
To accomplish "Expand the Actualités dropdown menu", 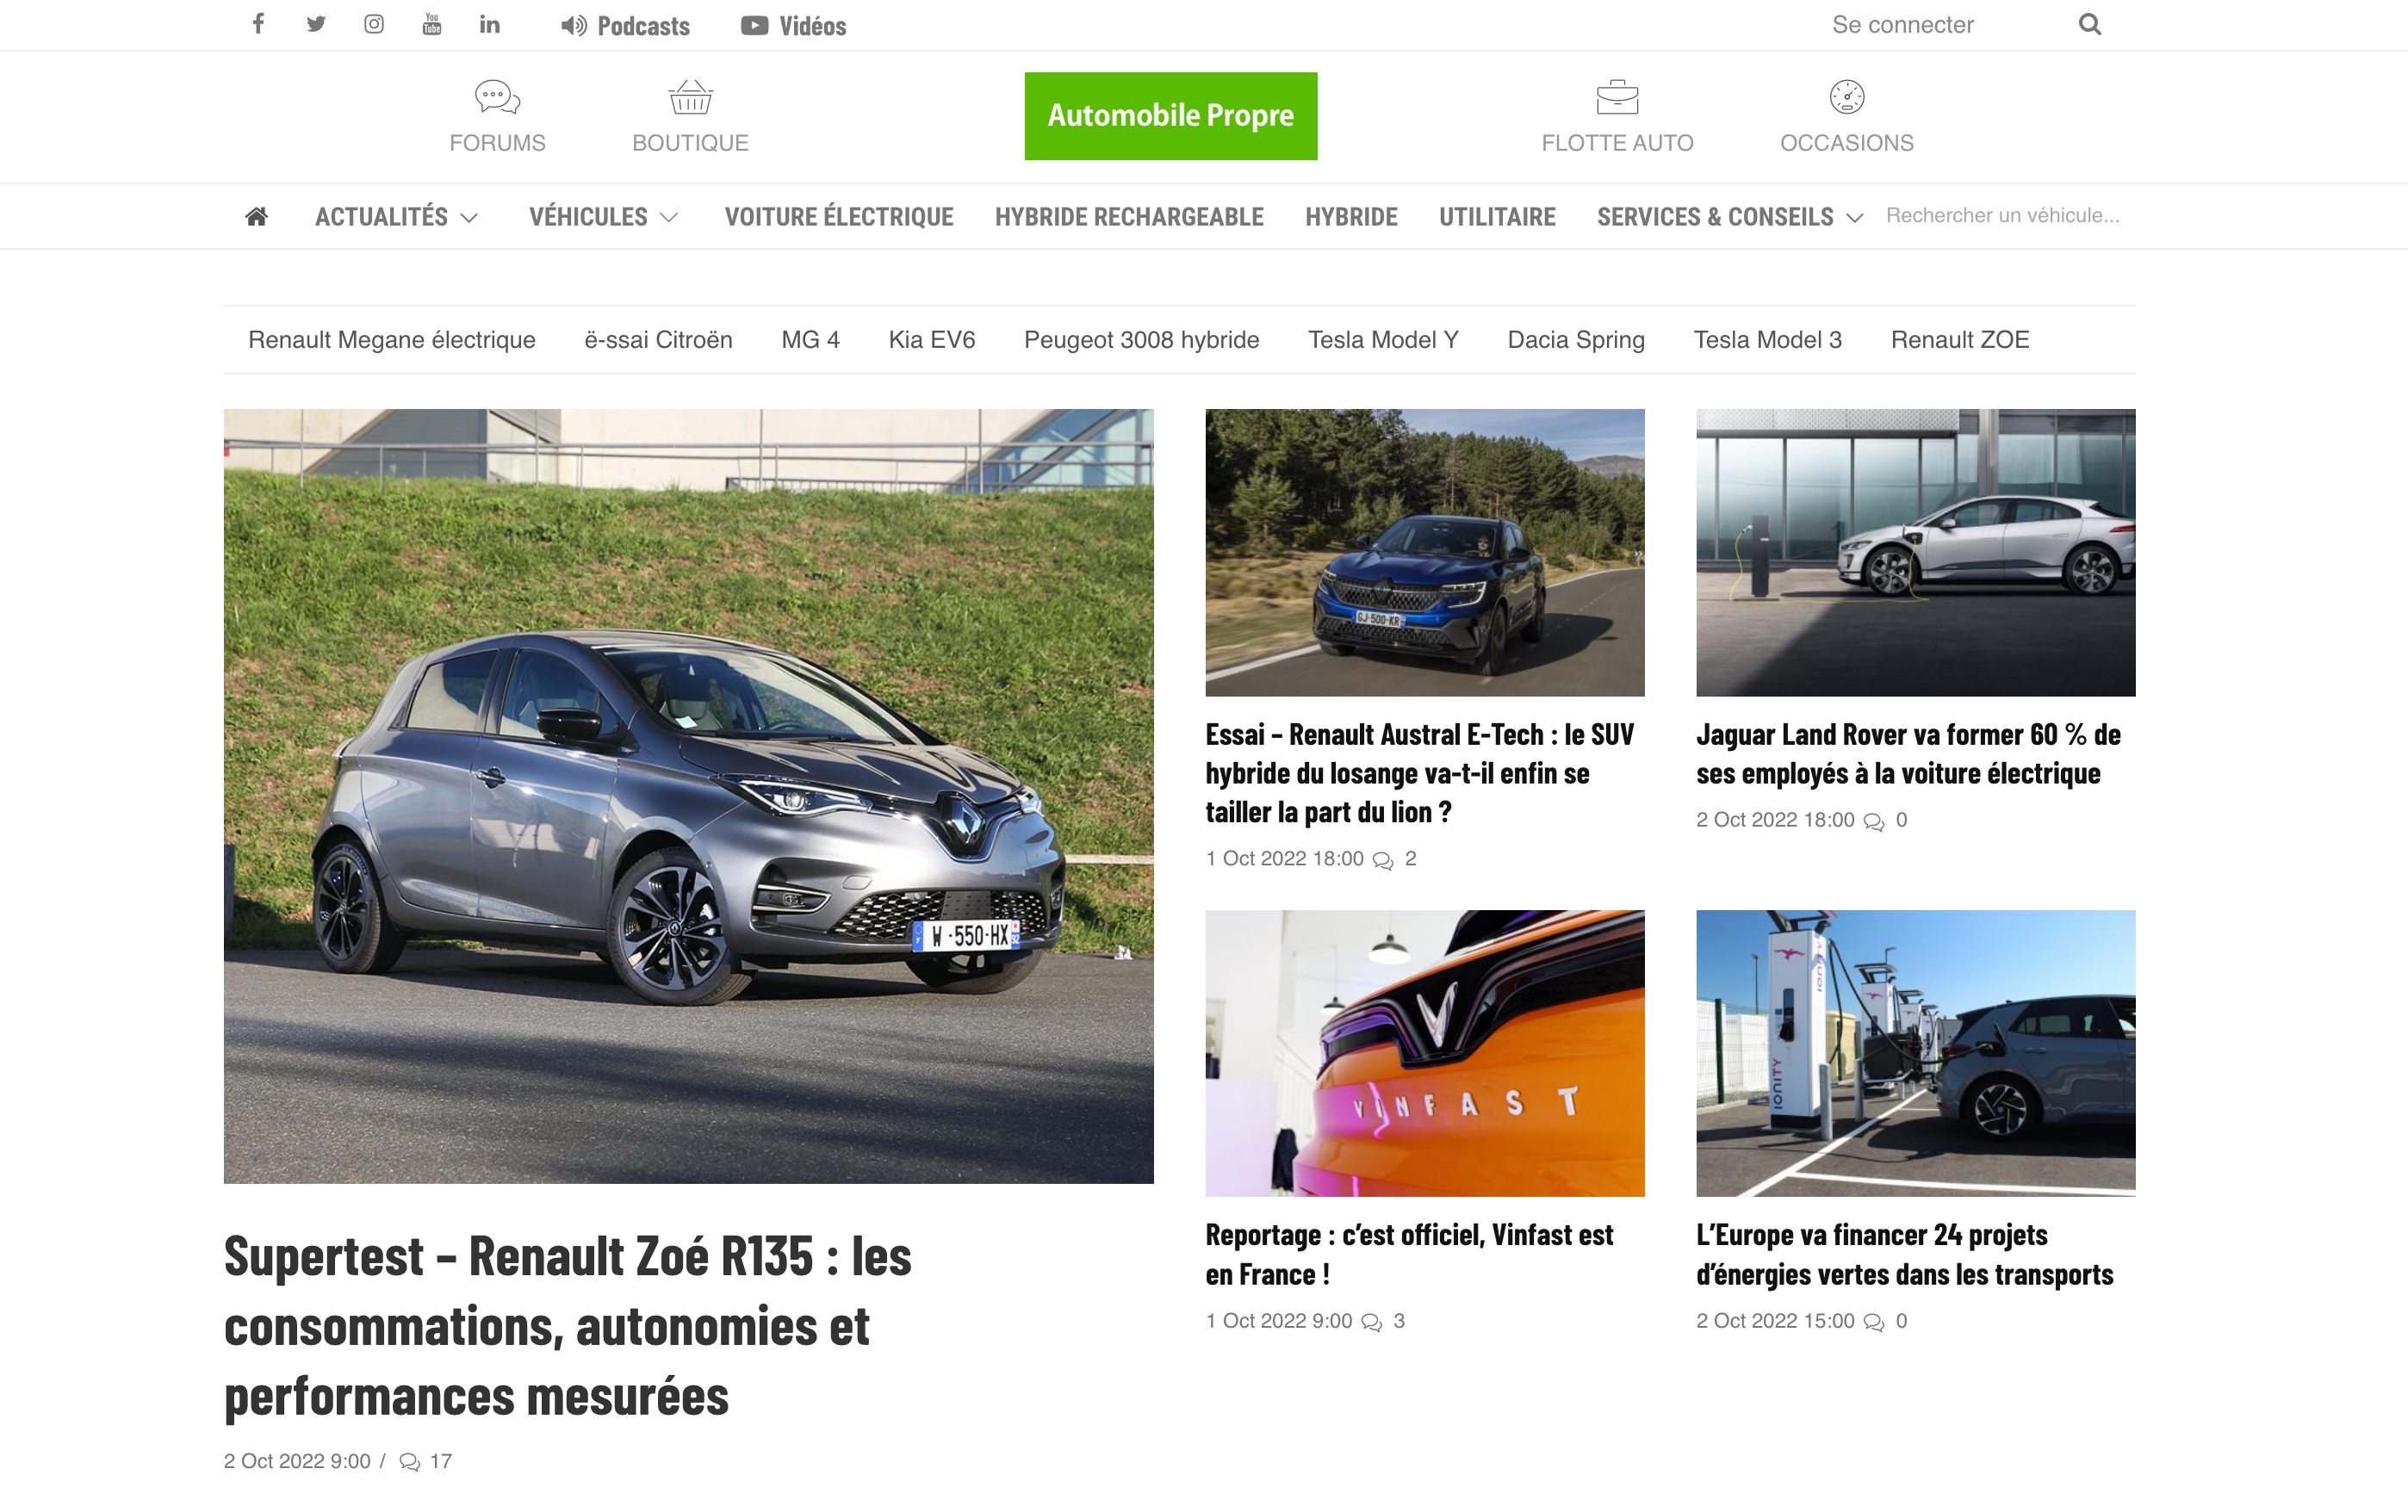I will click(x=397, y=216).
